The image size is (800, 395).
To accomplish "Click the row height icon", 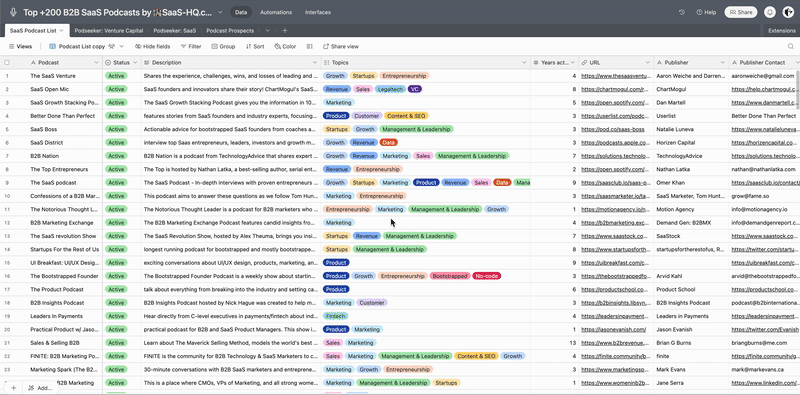I will pyautogui.click(x=310, y=46).
